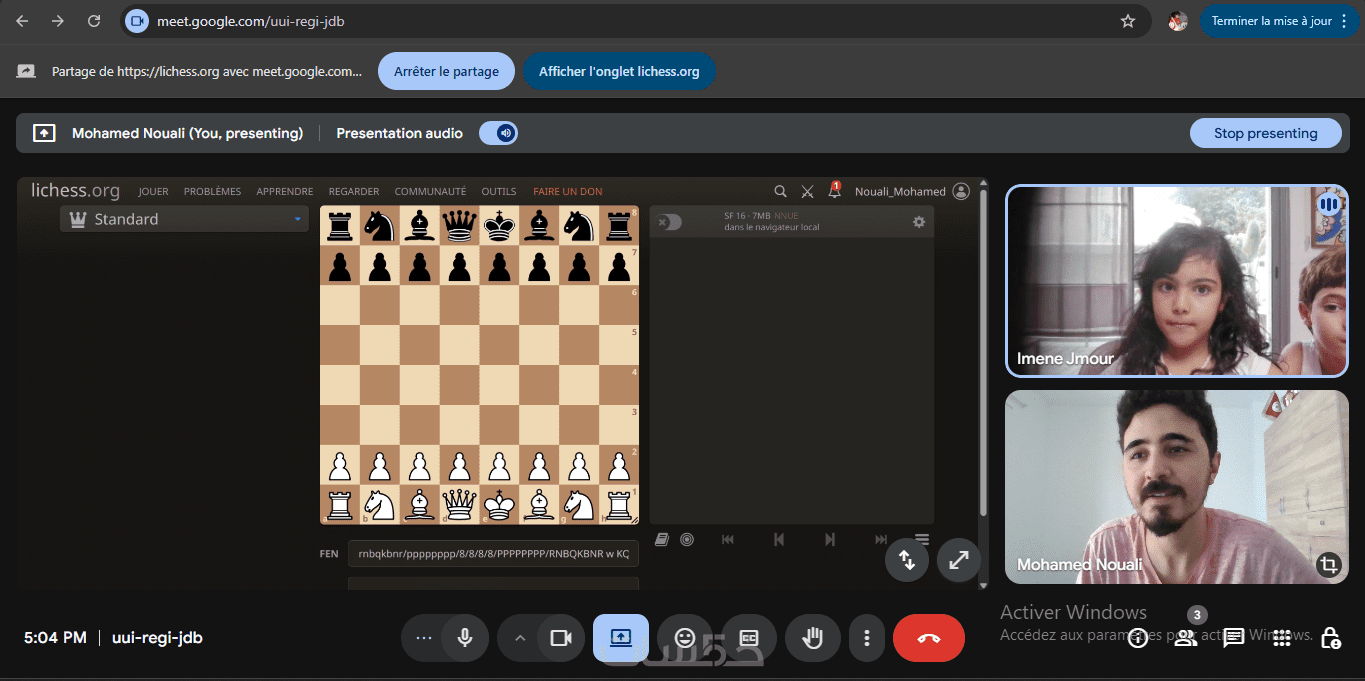
Task: Click the white pawn on e2
Action: [499, 465]
